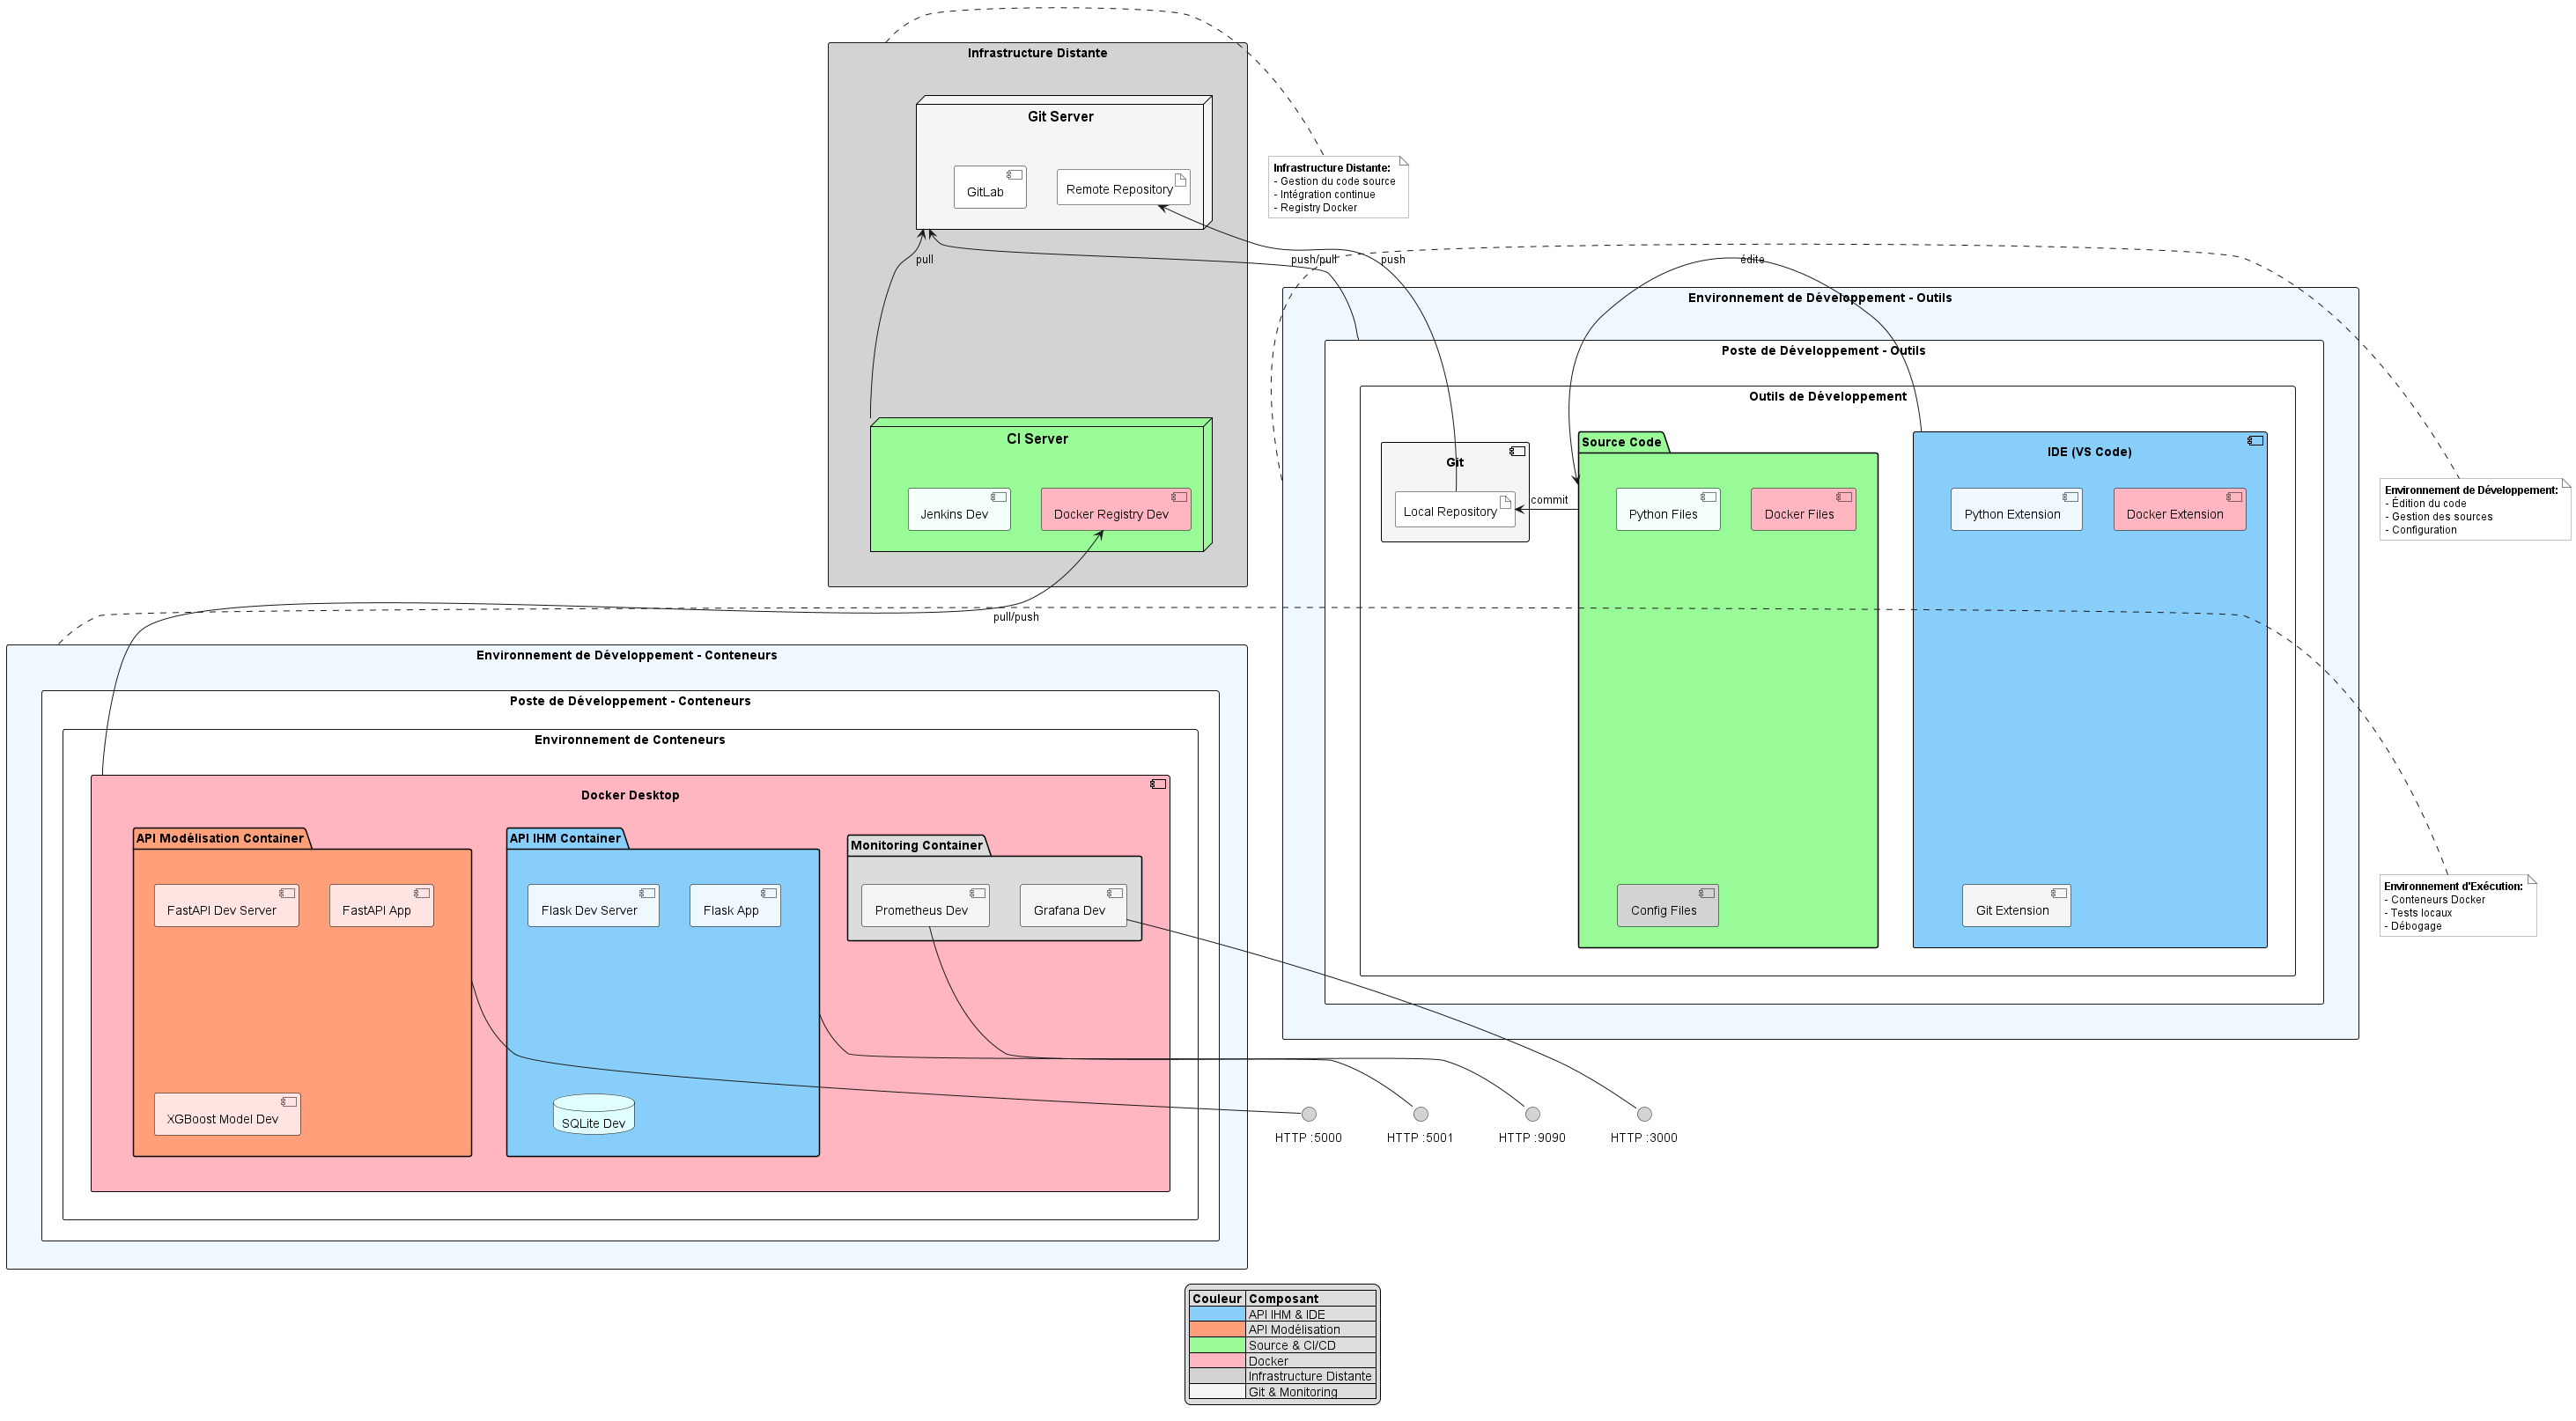Viewport: 2576px width, 1421px height.
Task: Expand the Monitoring Container folder tab
Action: pyautogui.click(x=915, y=845)
